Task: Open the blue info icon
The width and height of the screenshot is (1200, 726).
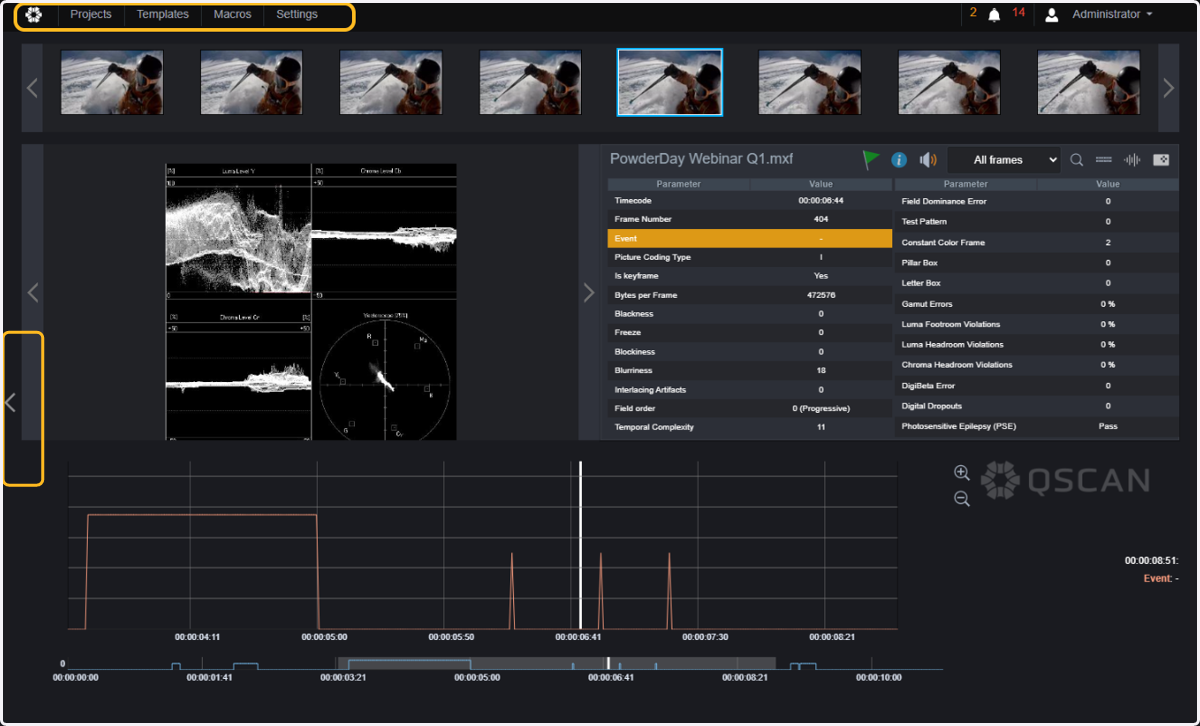Action: click(x=899, y=160)
